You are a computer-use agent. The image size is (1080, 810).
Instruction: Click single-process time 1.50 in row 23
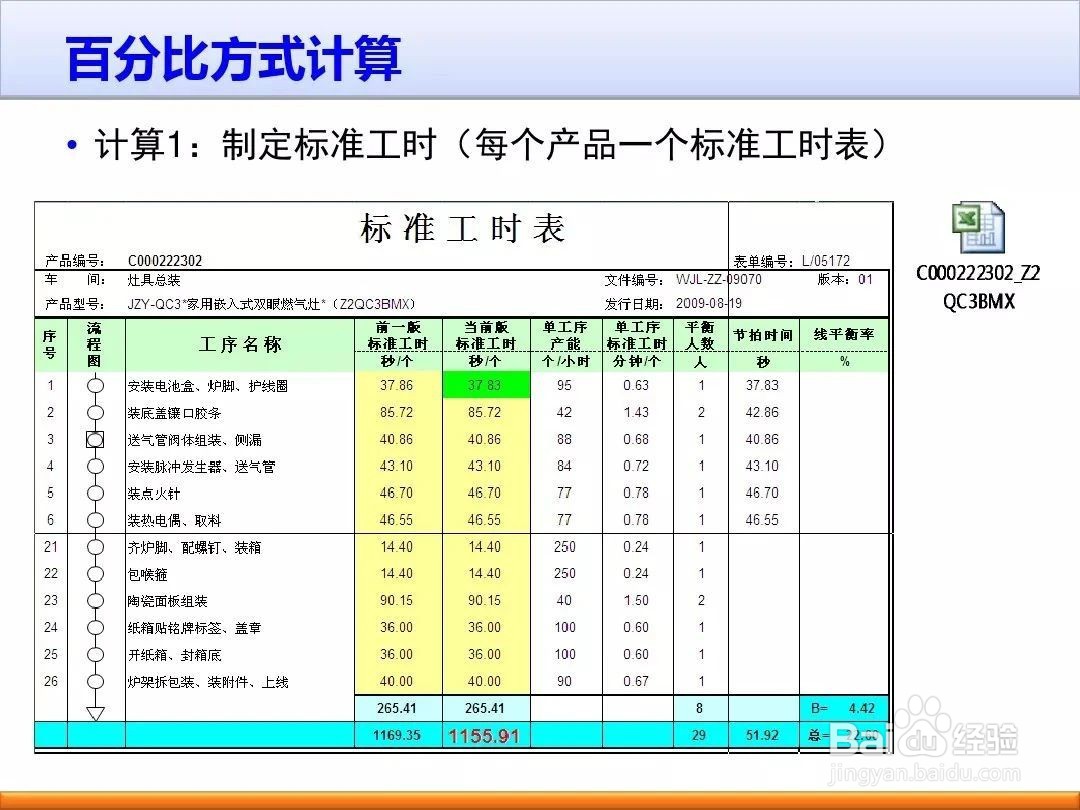636,601
